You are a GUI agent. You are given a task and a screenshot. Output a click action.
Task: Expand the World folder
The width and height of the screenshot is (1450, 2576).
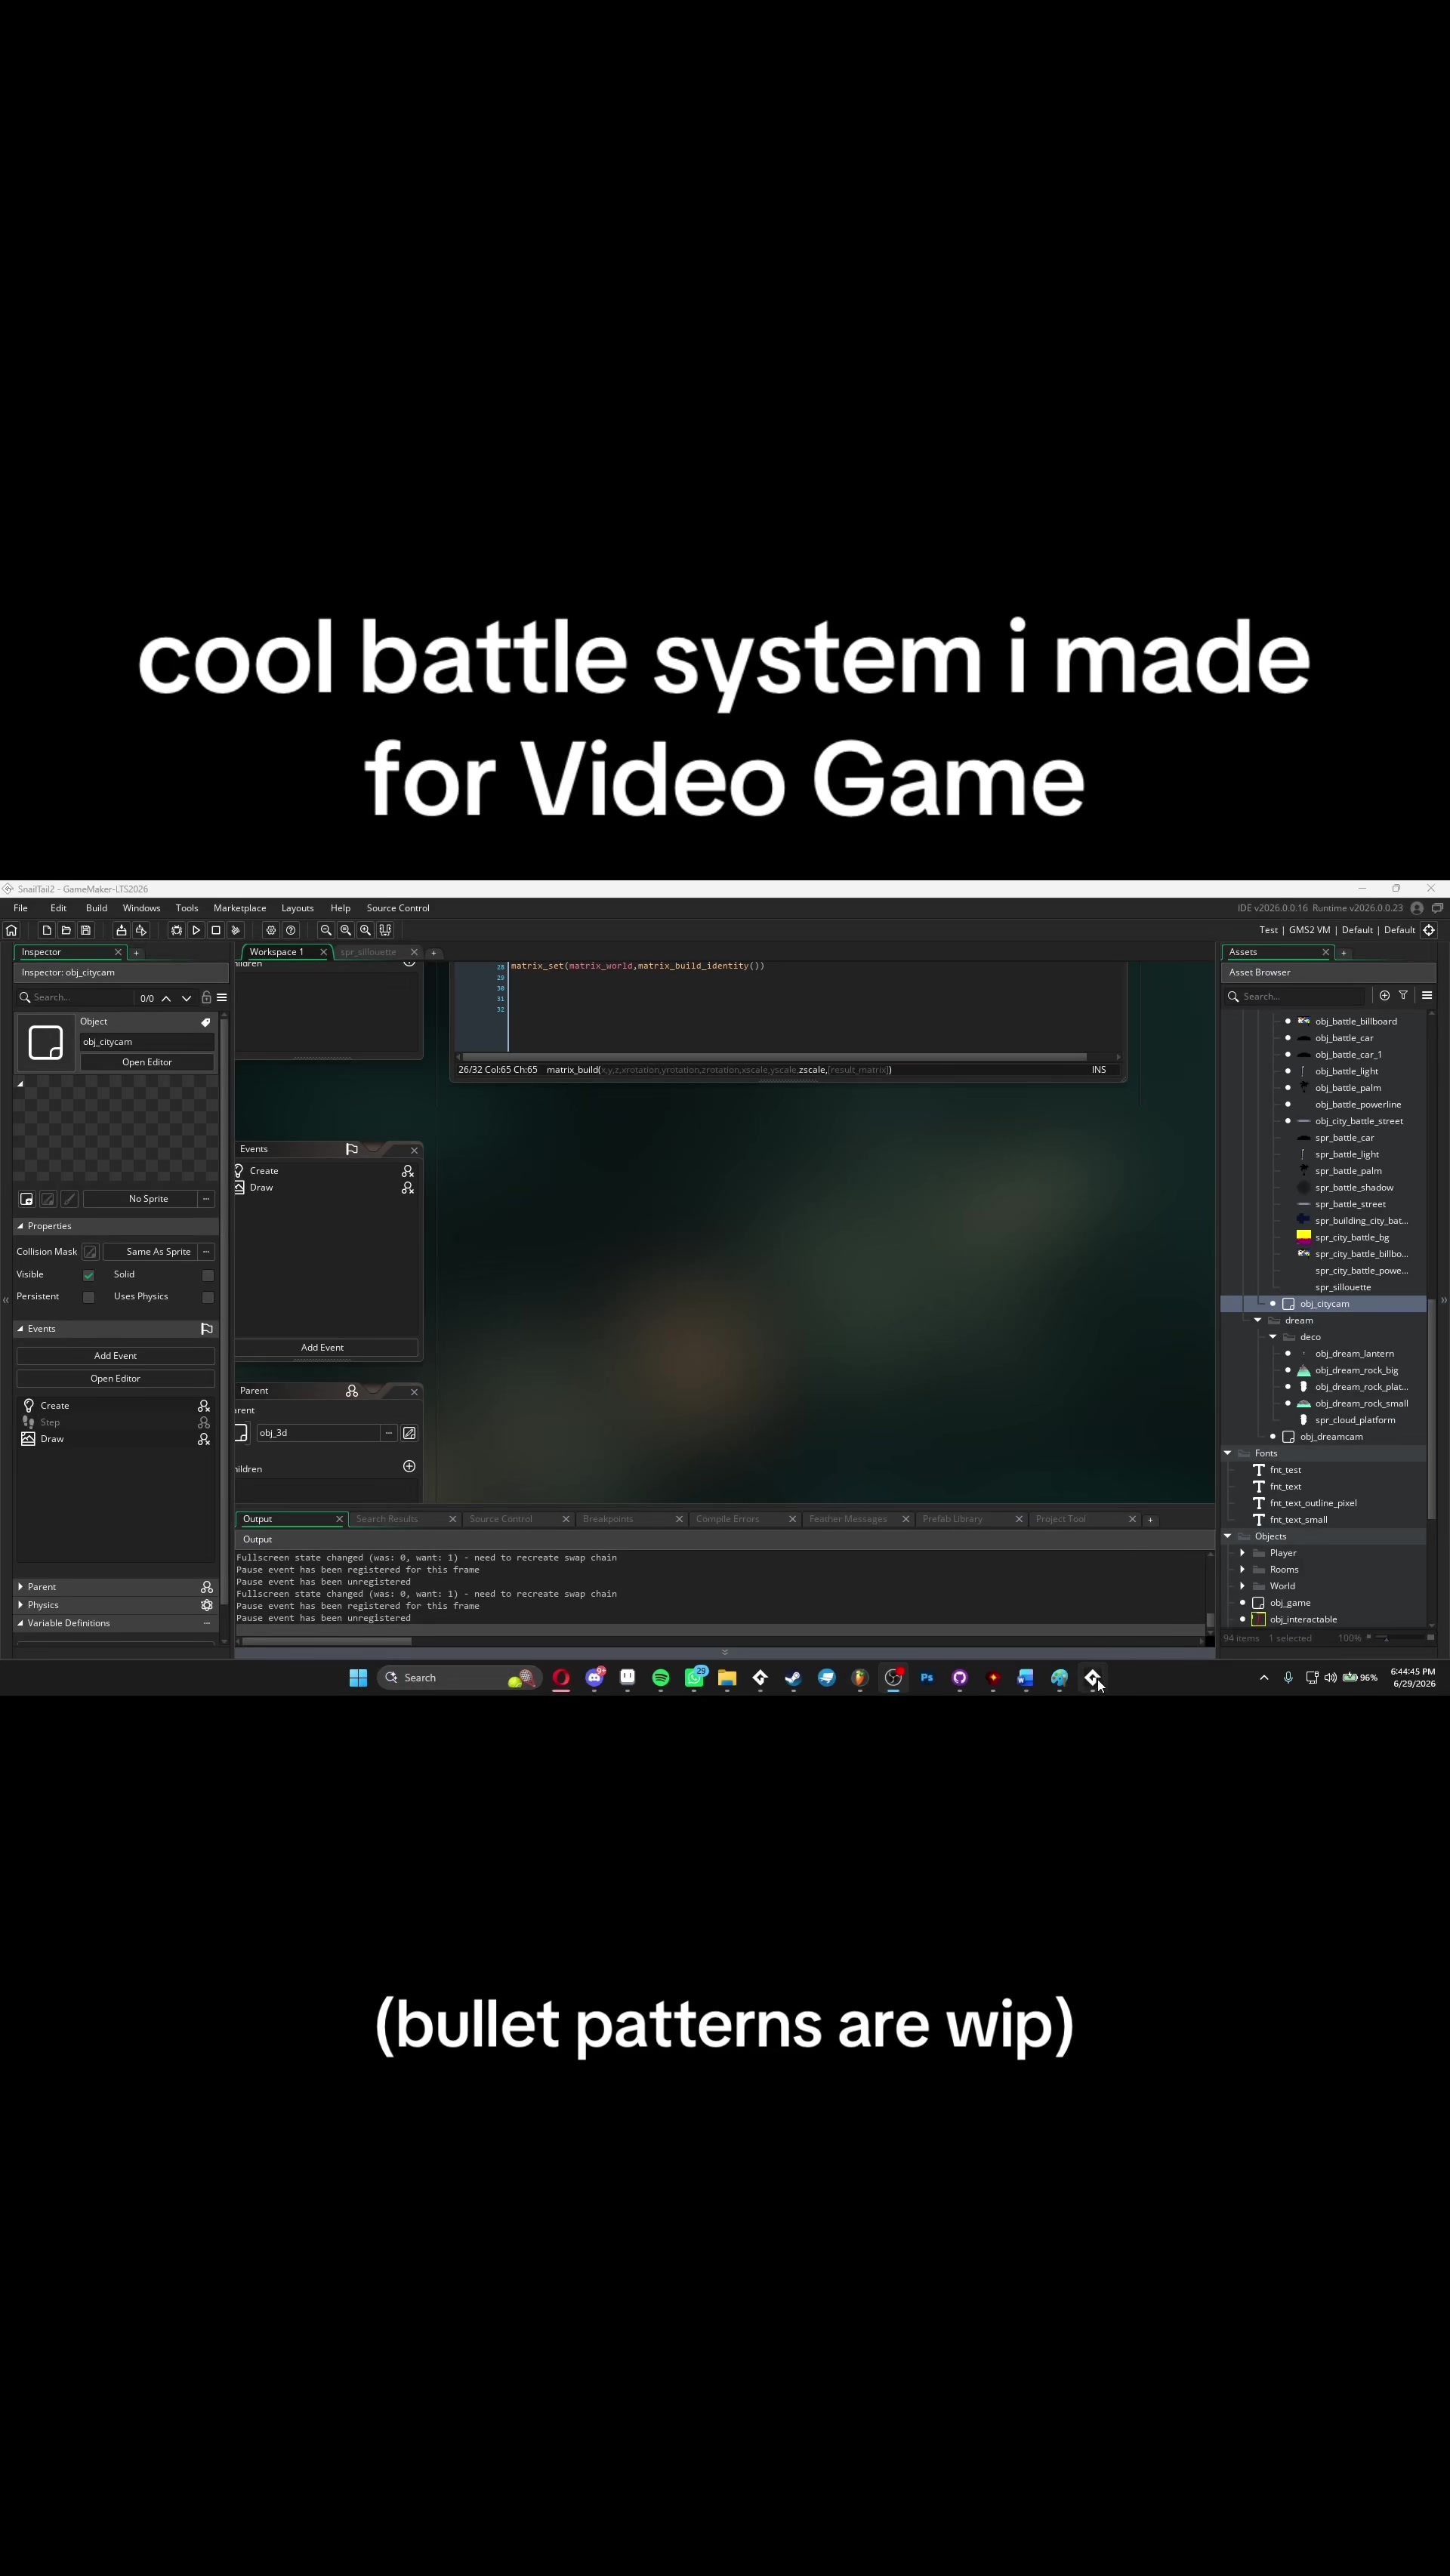click(1243, 1586)
